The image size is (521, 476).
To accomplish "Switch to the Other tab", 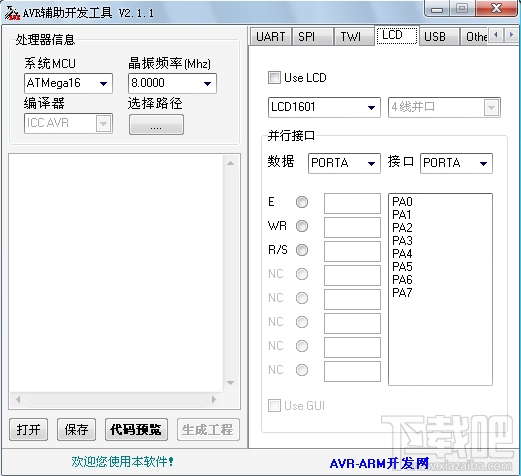I will [474, 37].
